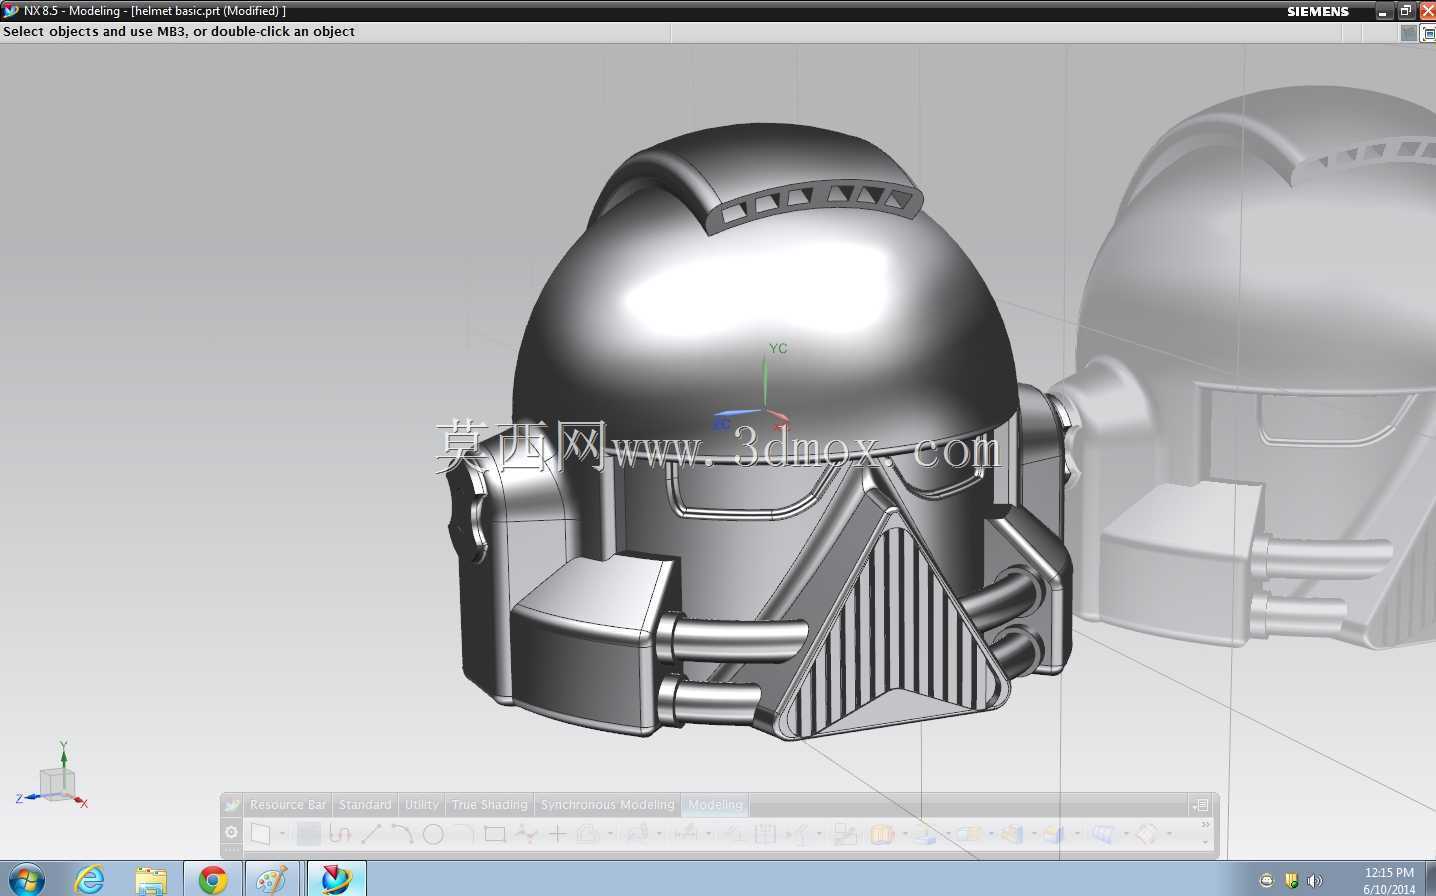This screenshot has width=1436, height=896.
Task: Expand the Edge Blend dropdown arrow
Action: 1034,833
